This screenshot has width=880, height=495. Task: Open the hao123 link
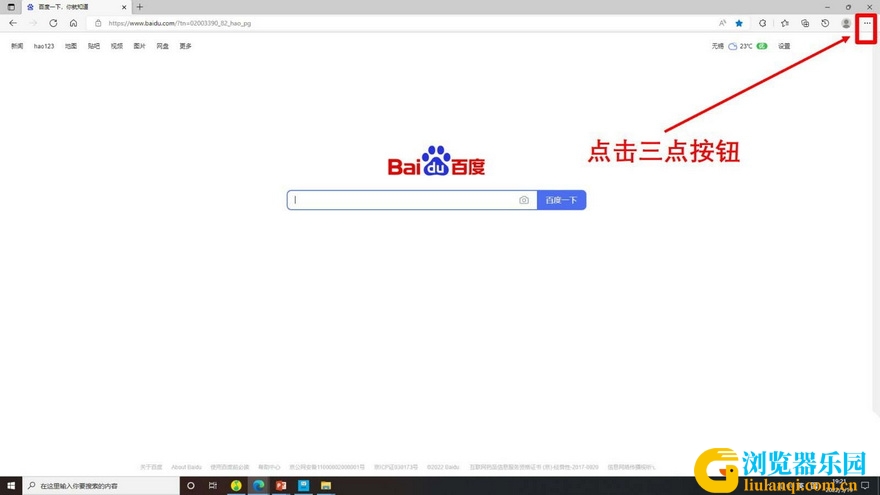44,46
